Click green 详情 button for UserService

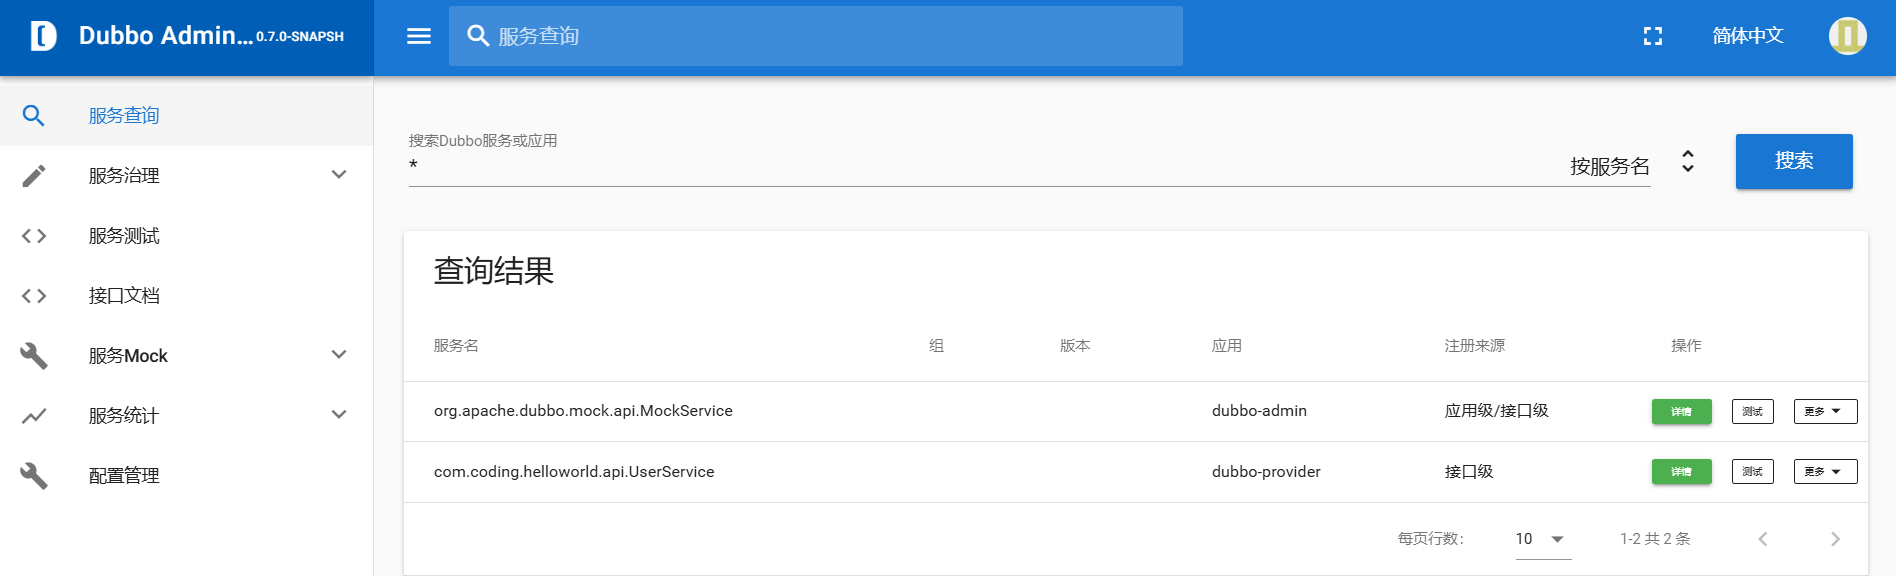click(x=1681, y=472)
